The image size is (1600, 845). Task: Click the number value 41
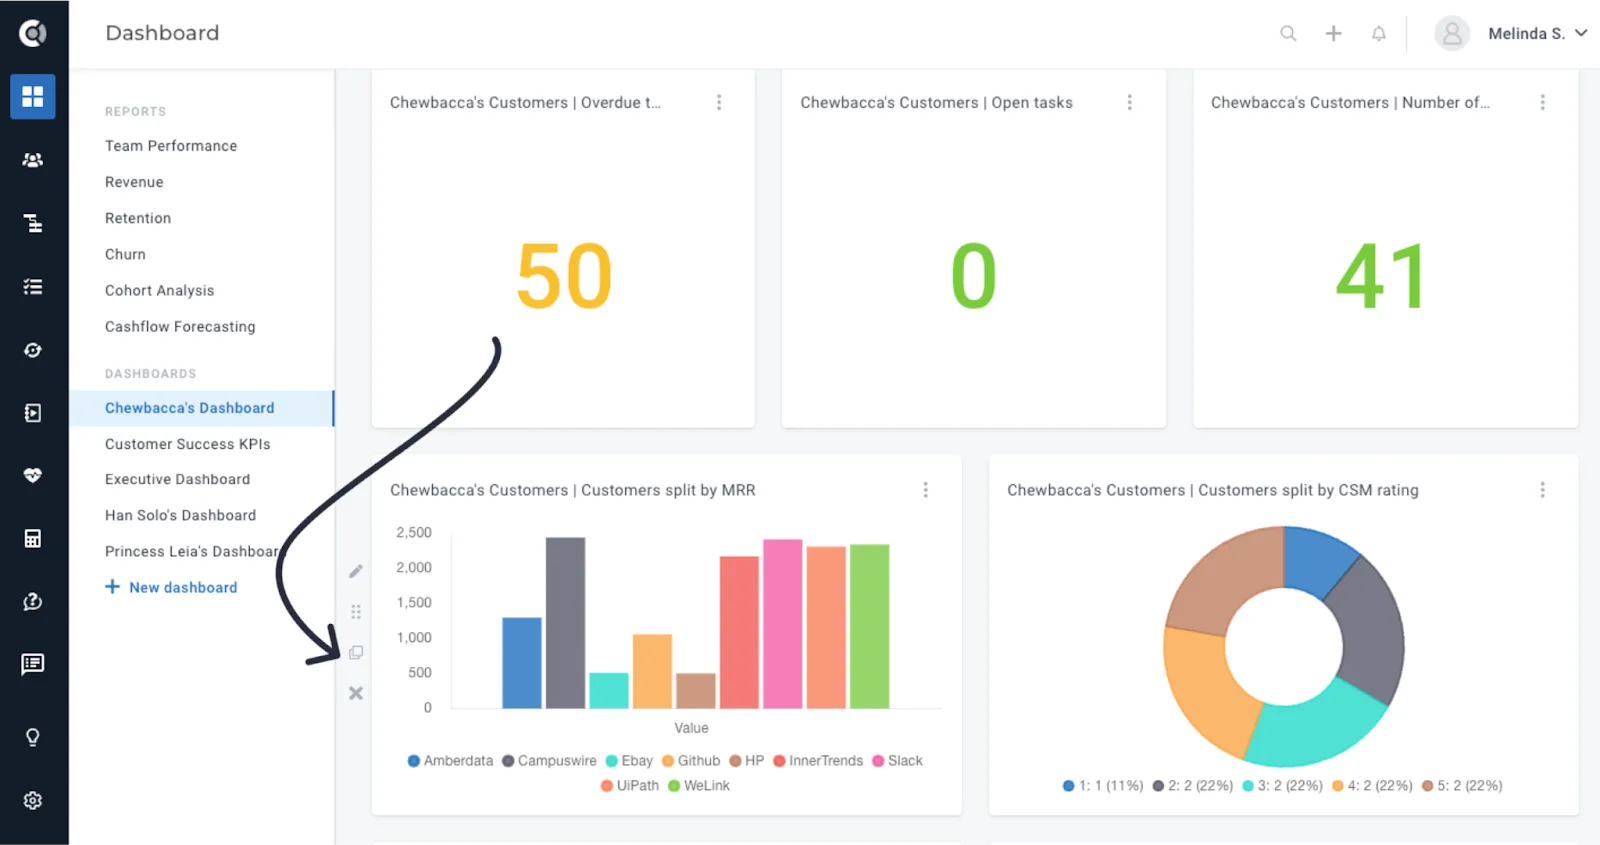(x=1382, y=277)
